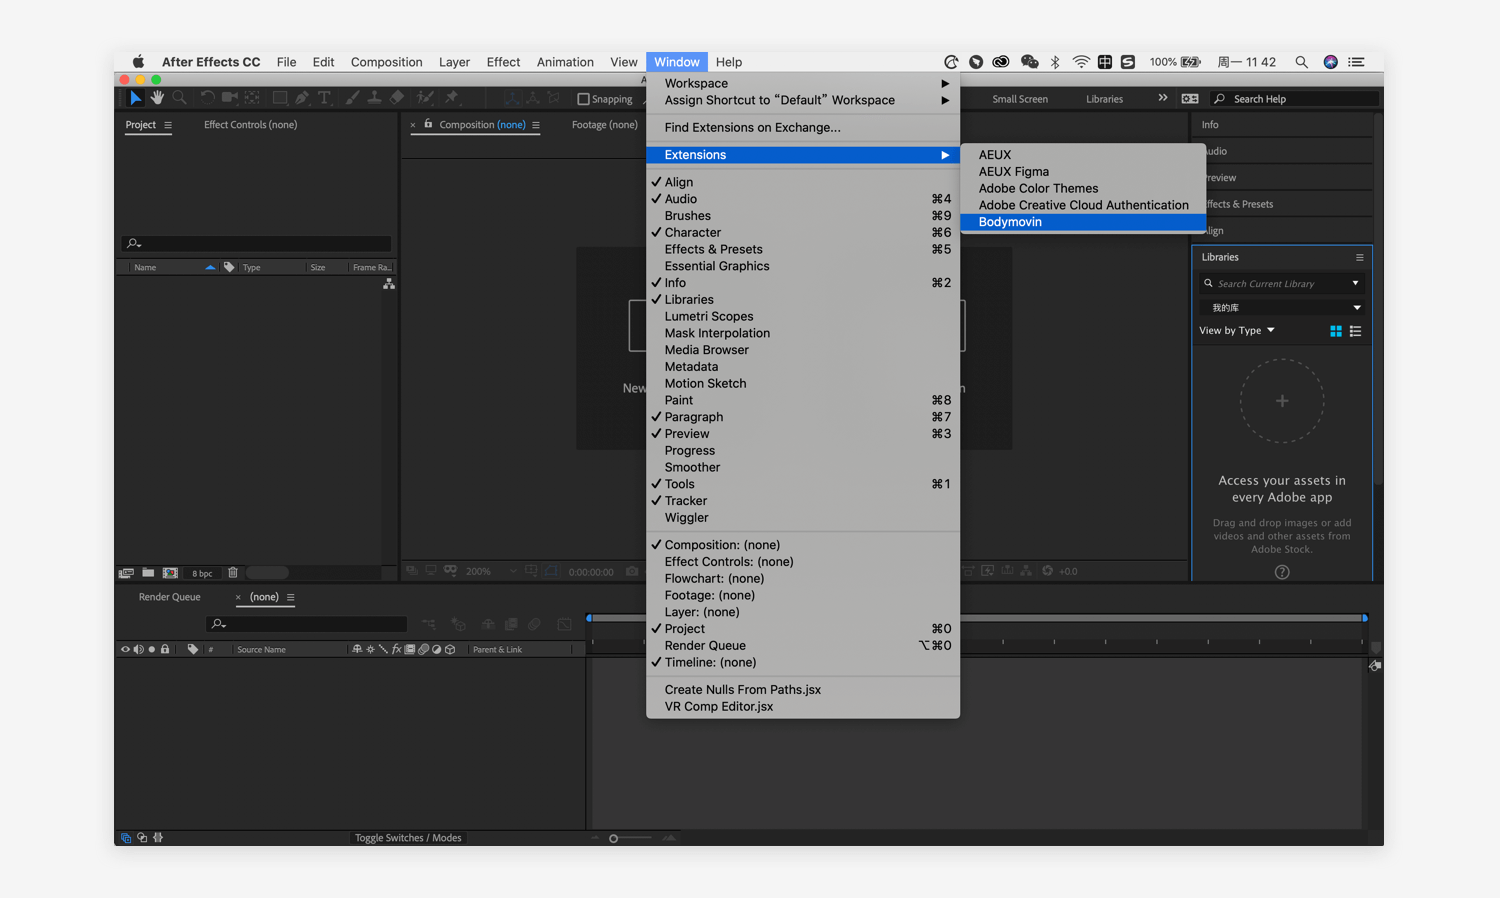The width and height of the screenshot is (1500, 898).
Task: Open the Libraries panel menu
Action: click(x=1359, y=257)
